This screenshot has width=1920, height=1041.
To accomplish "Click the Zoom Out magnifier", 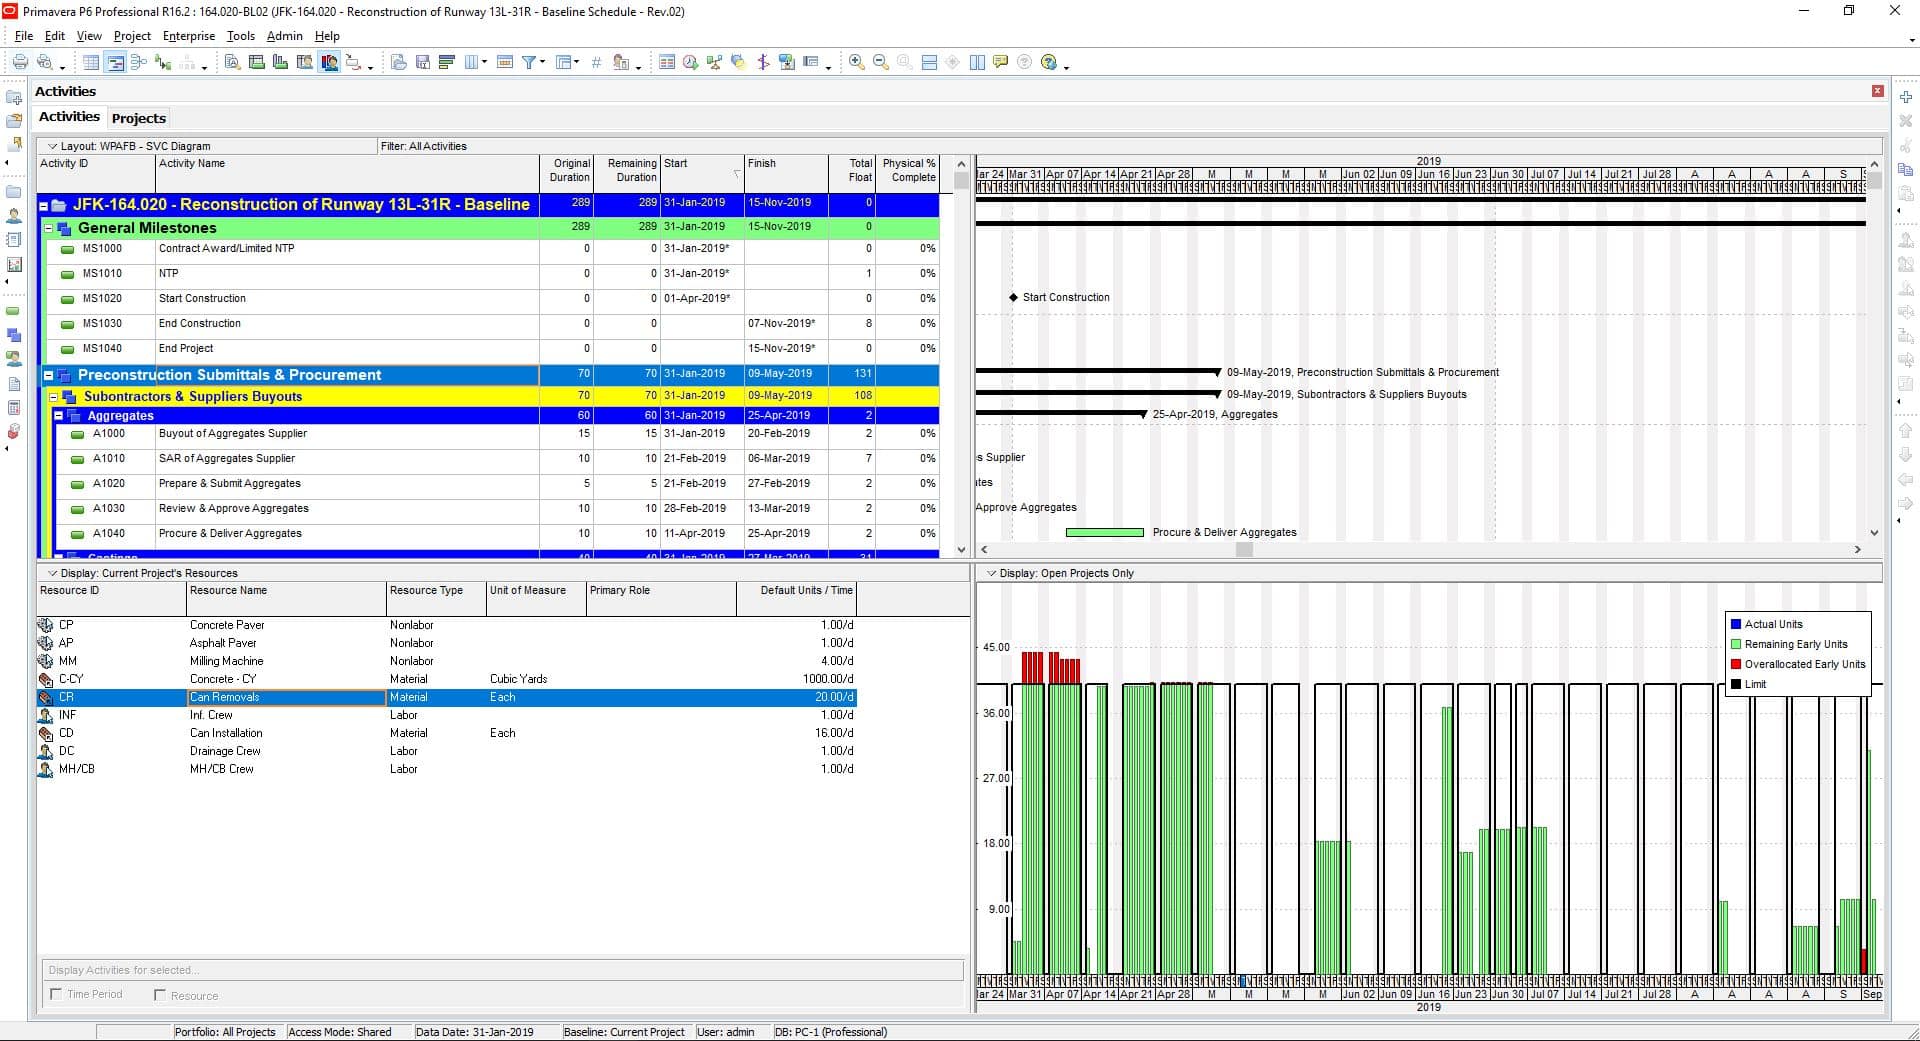I will (x=881, y=62).
